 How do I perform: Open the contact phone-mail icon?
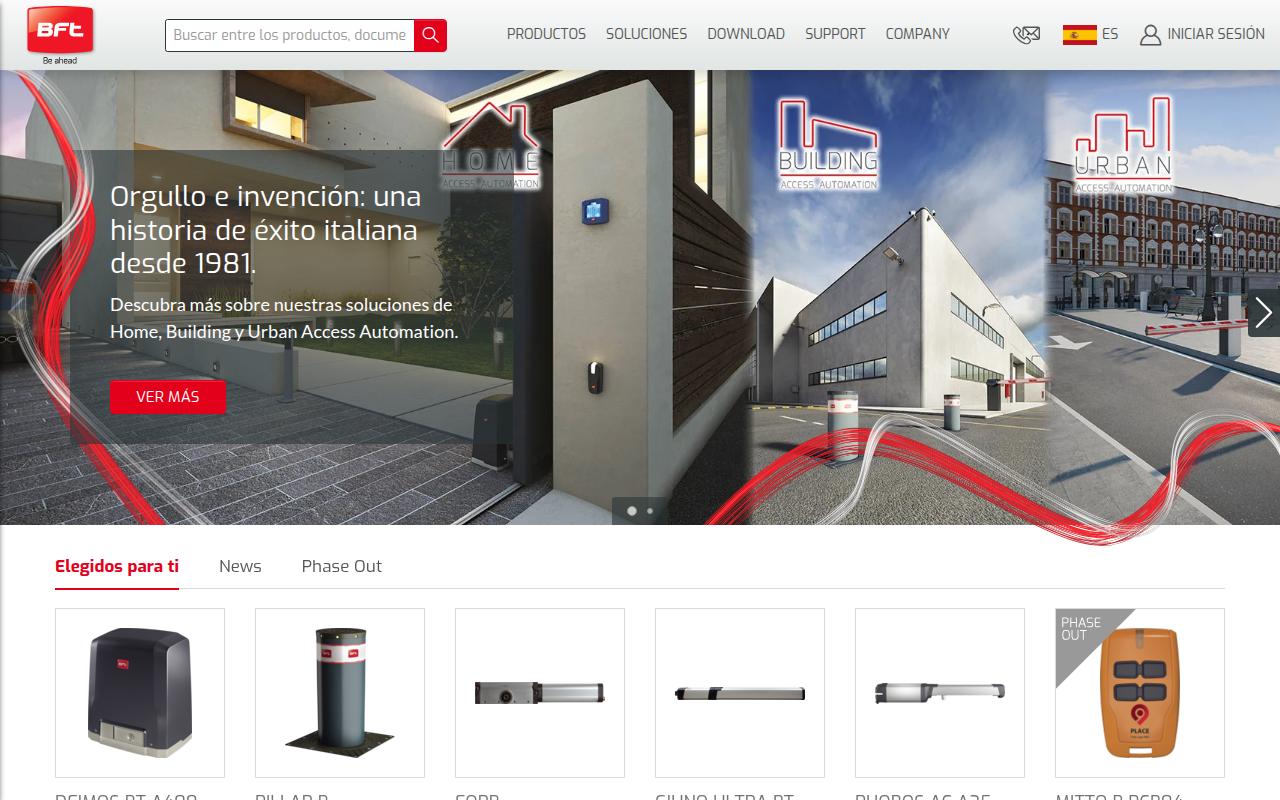[x=1026, y=35]
